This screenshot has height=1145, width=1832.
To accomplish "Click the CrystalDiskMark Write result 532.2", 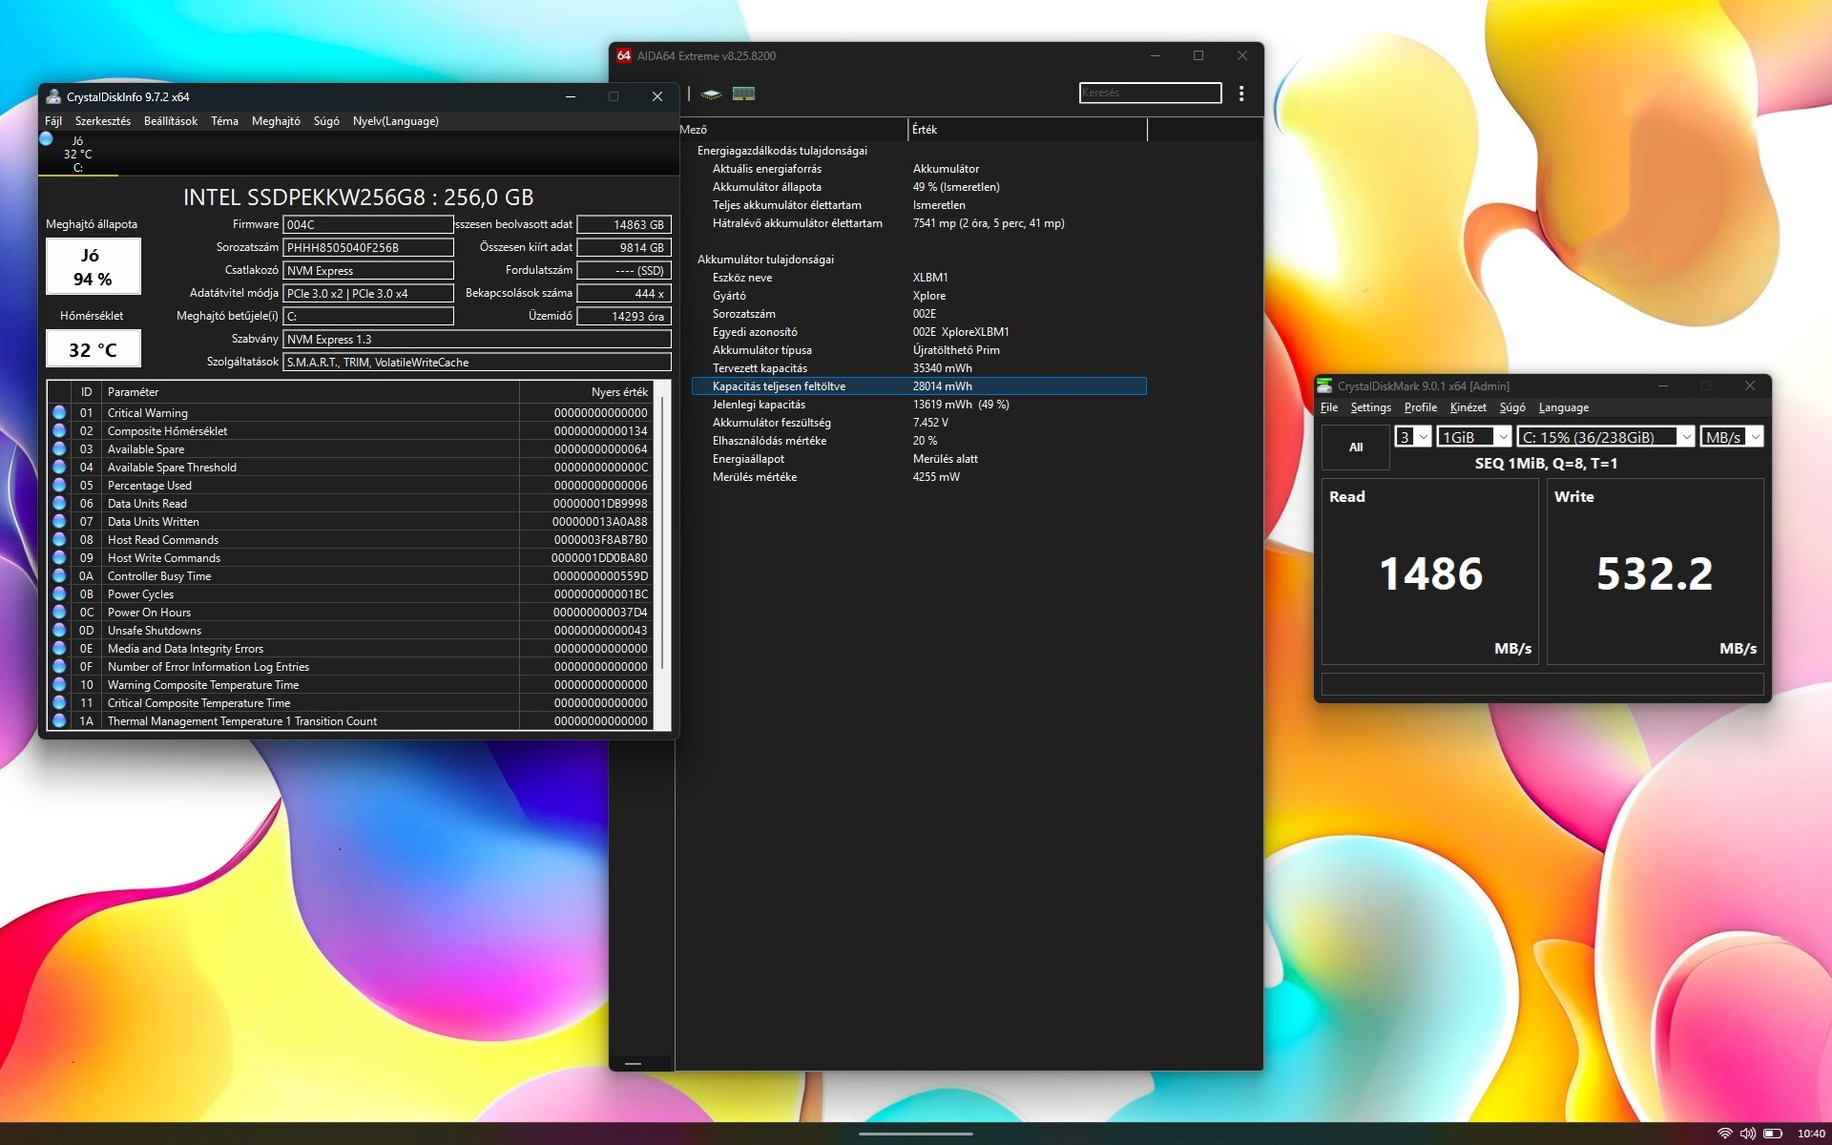I will click(1654, 574).
